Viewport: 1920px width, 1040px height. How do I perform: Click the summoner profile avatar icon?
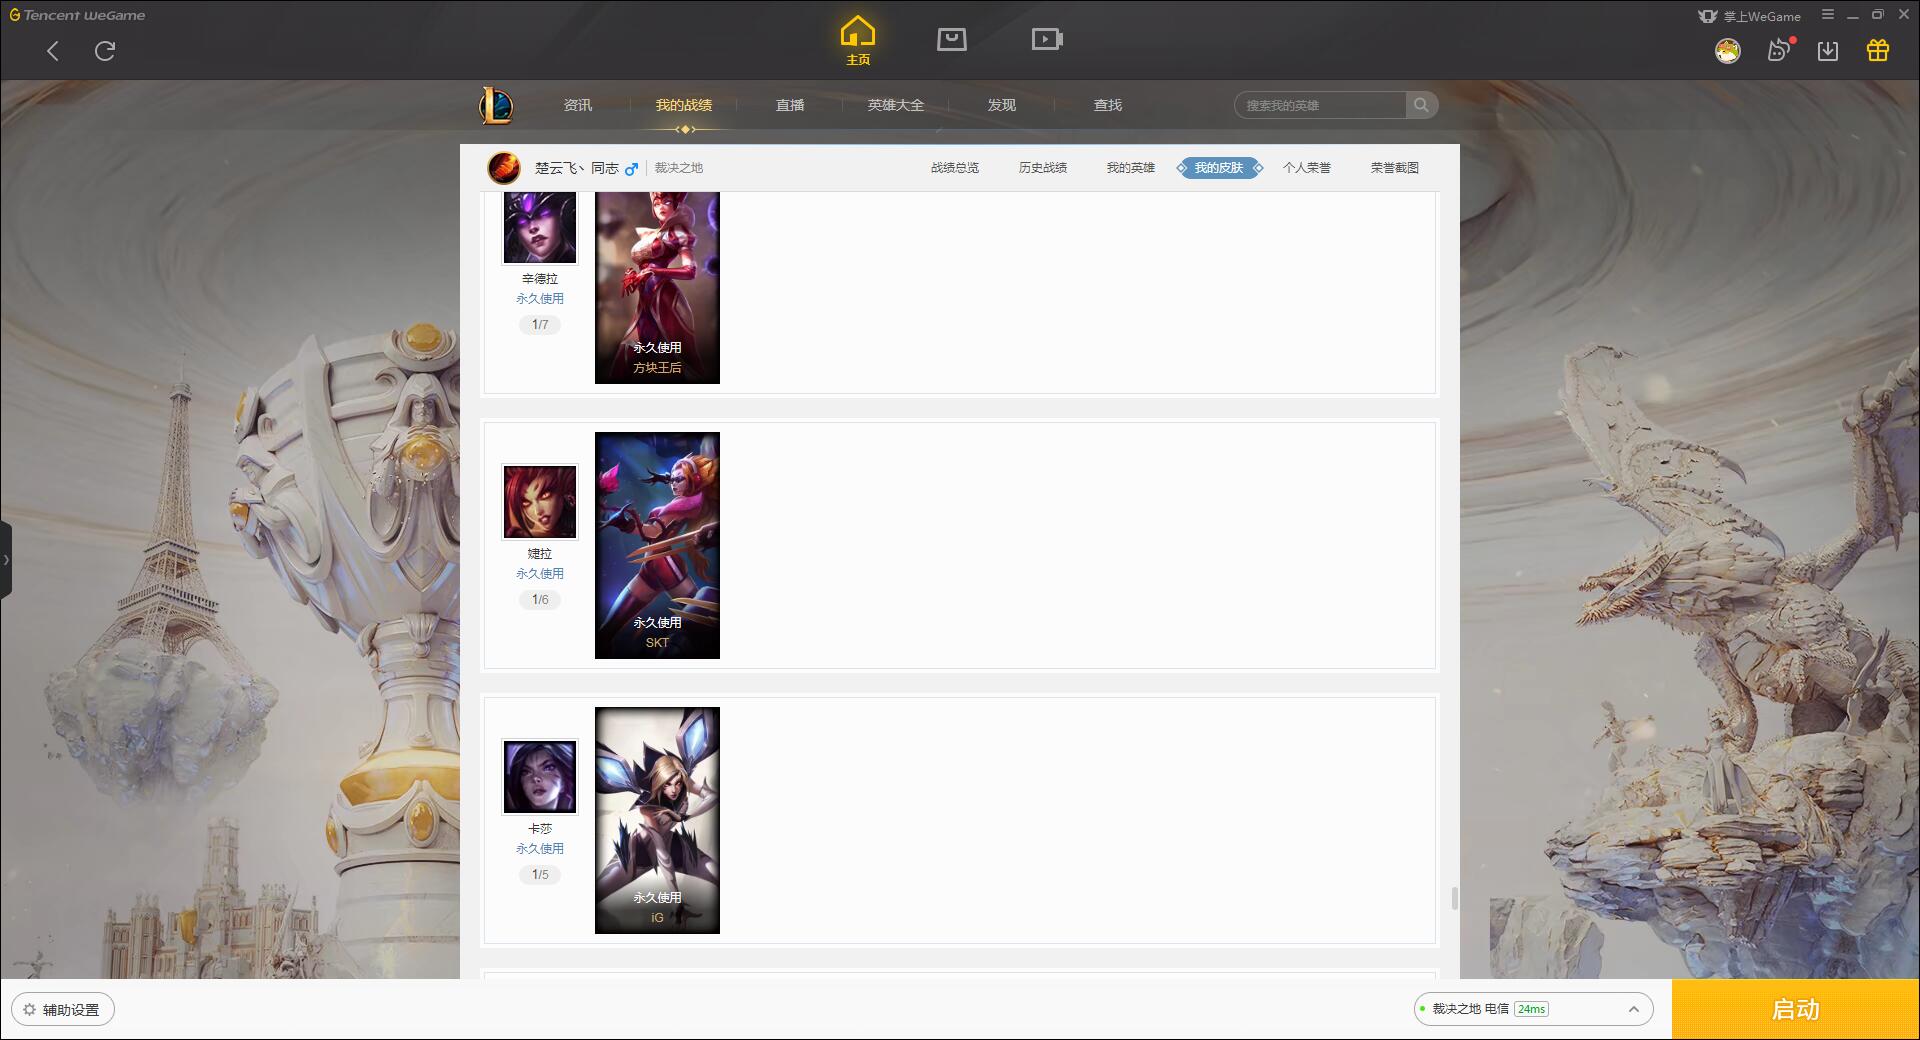(504, 168)
